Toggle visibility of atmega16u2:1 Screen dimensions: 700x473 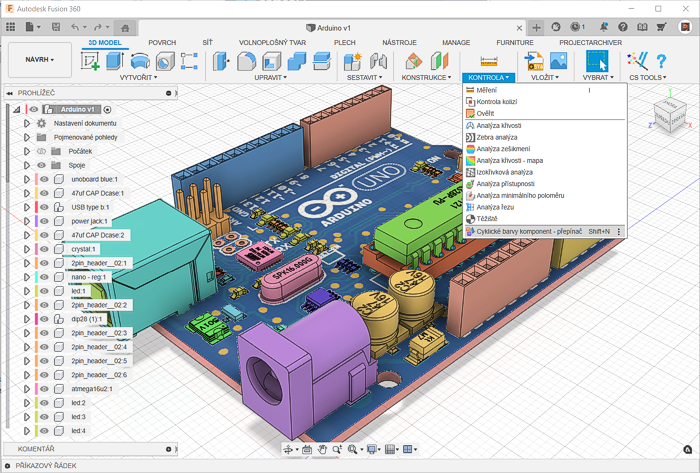pyautogui.click(x=44, y=389)
